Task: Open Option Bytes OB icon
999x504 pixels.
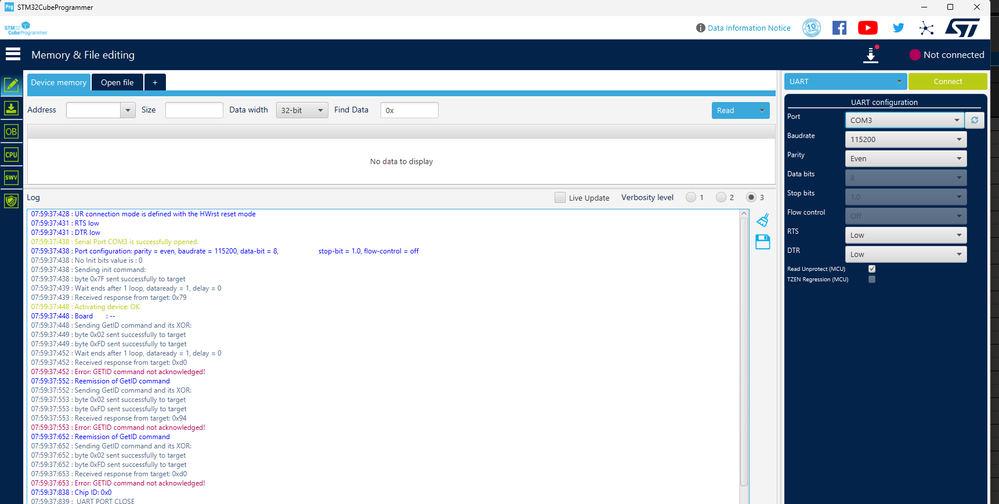Action: click(x=11, y=131)
